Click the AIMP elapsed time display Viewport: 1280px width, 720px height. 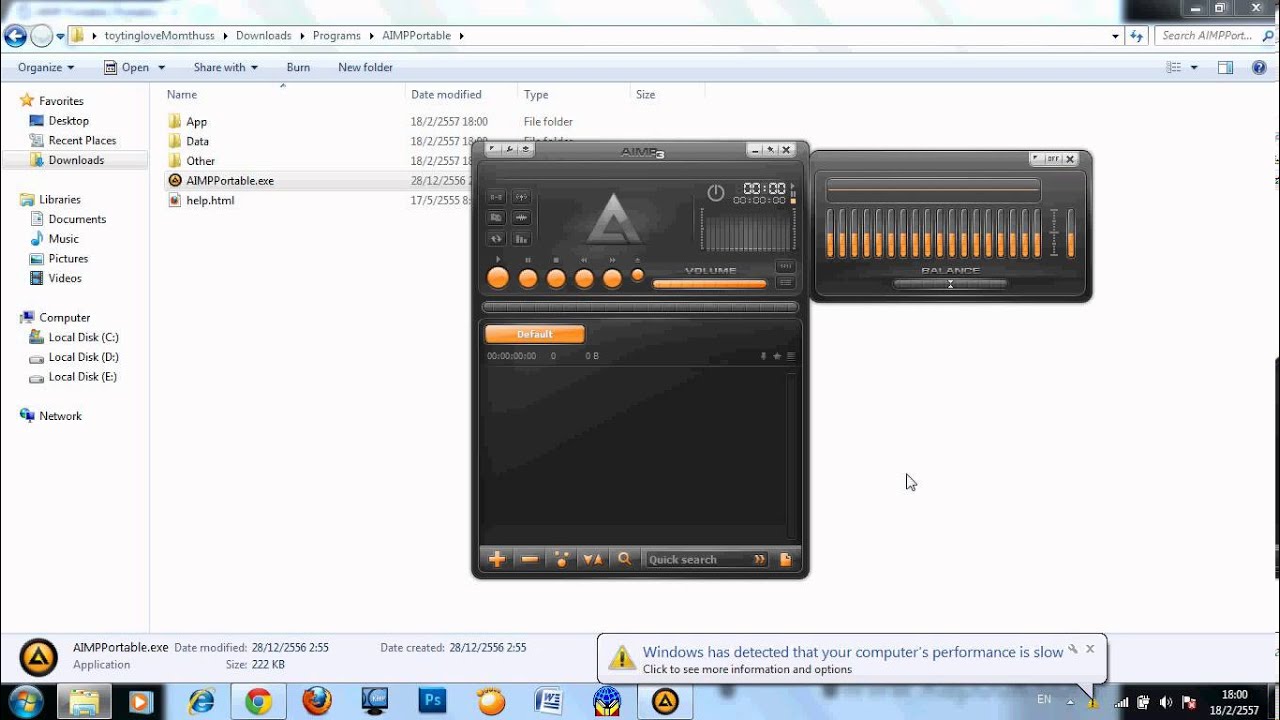(764, 189)
